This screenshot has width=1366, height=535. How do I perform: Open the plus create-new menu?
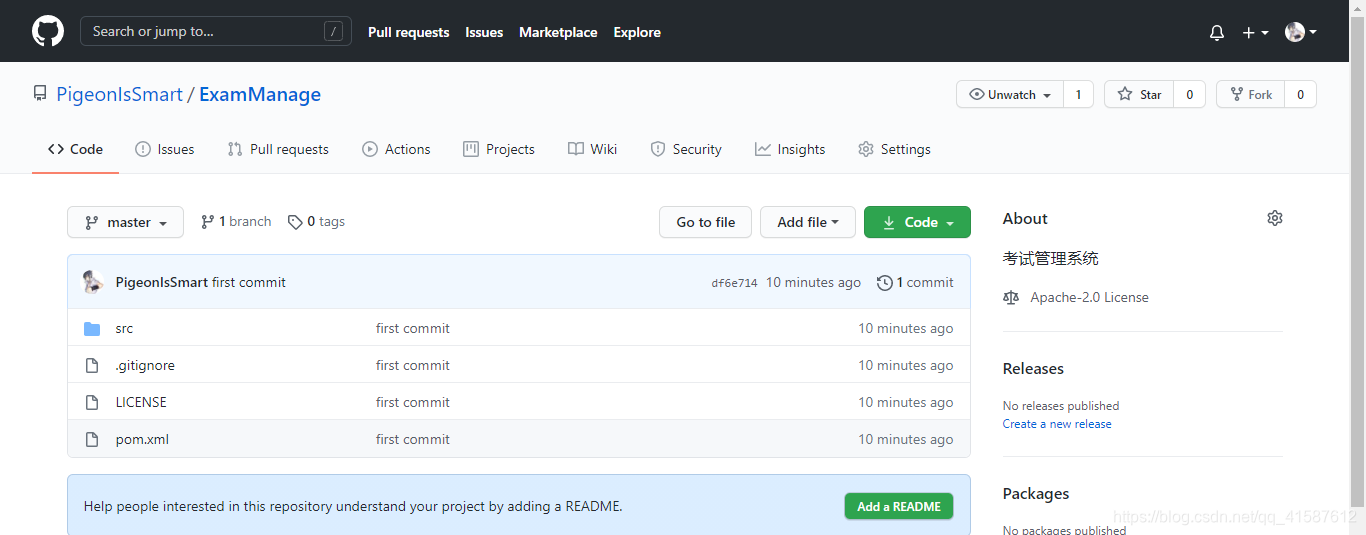click(1255, 32)
